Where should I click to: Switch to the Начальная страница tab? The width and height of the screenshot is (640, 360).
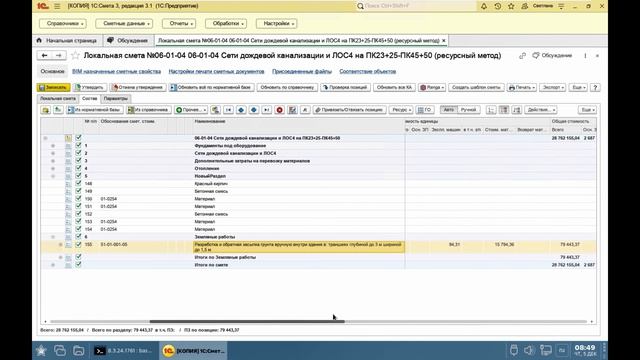68,40
